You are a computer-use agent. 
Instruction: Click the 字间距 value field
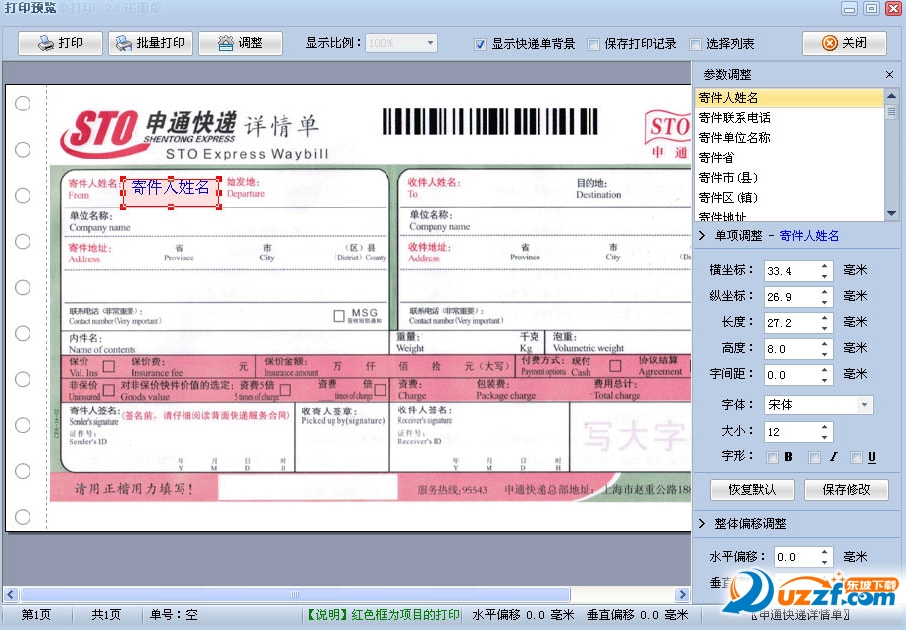(x=791, y=375)
